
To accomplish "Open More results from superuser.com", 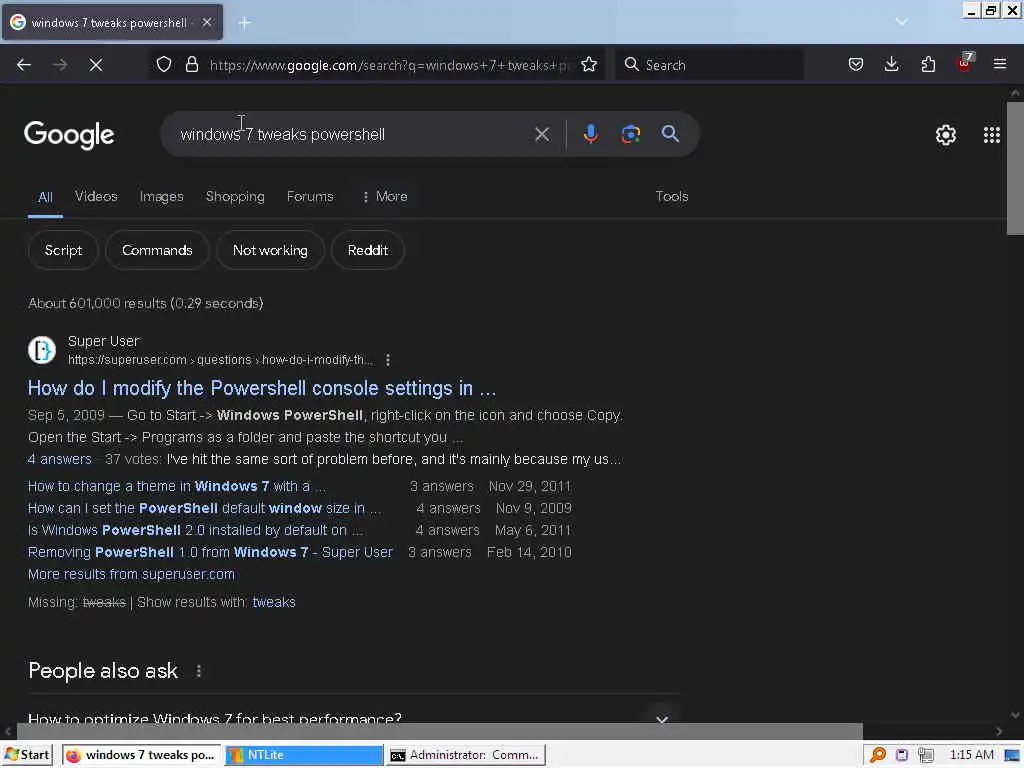I will pyautogui.click(x=131, y=575).
